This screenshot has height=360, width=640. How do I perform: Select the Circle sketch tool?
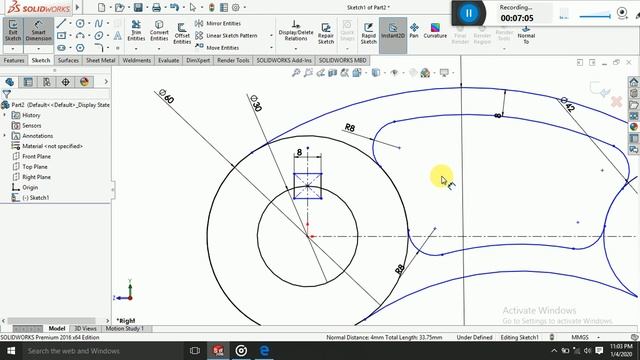[x=80, y=23]
